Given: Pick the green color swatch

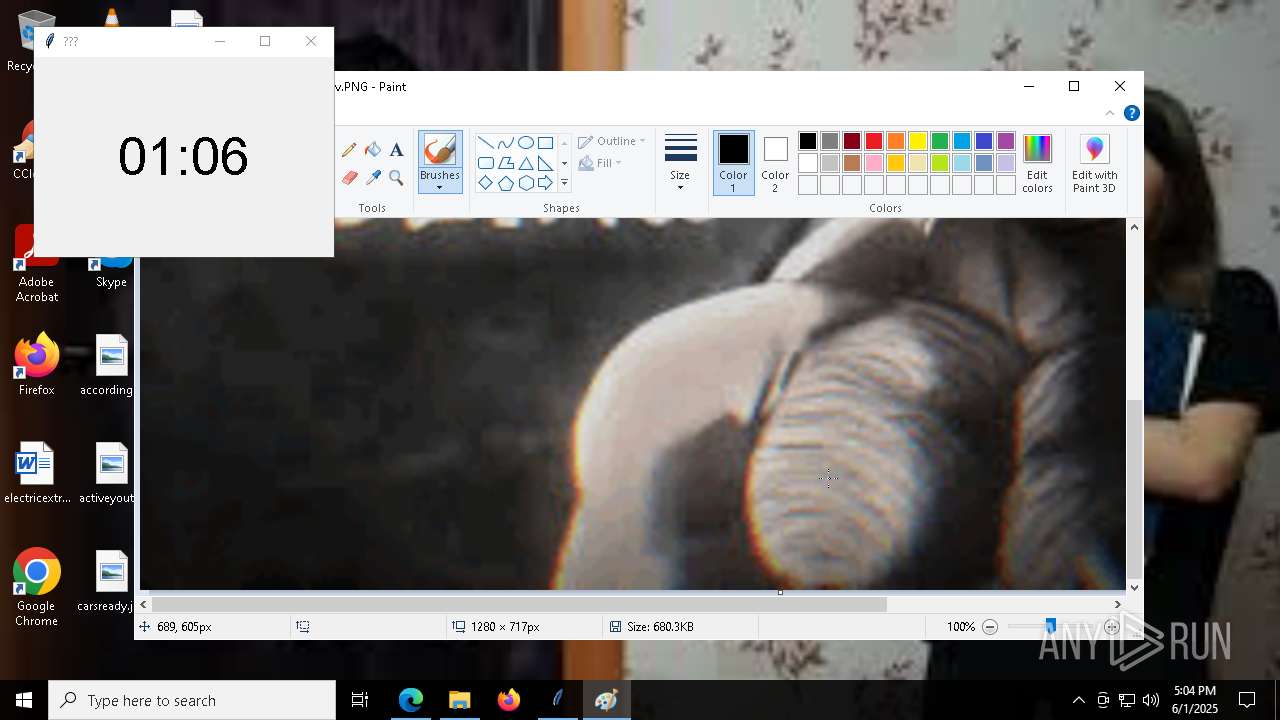Looking at the screenshot, I should point(940,141).
